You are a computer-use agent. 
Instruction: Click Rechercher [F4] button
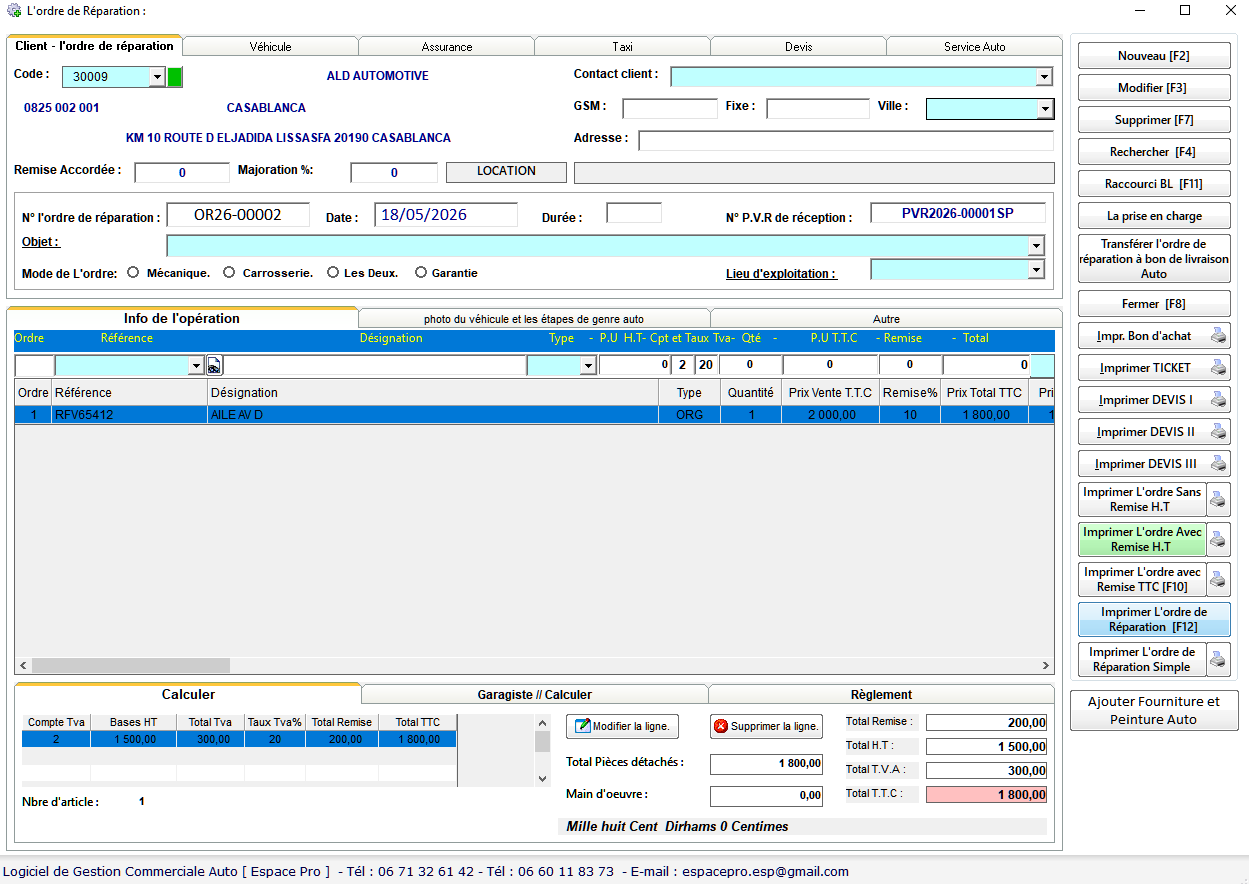(1153, 152)
